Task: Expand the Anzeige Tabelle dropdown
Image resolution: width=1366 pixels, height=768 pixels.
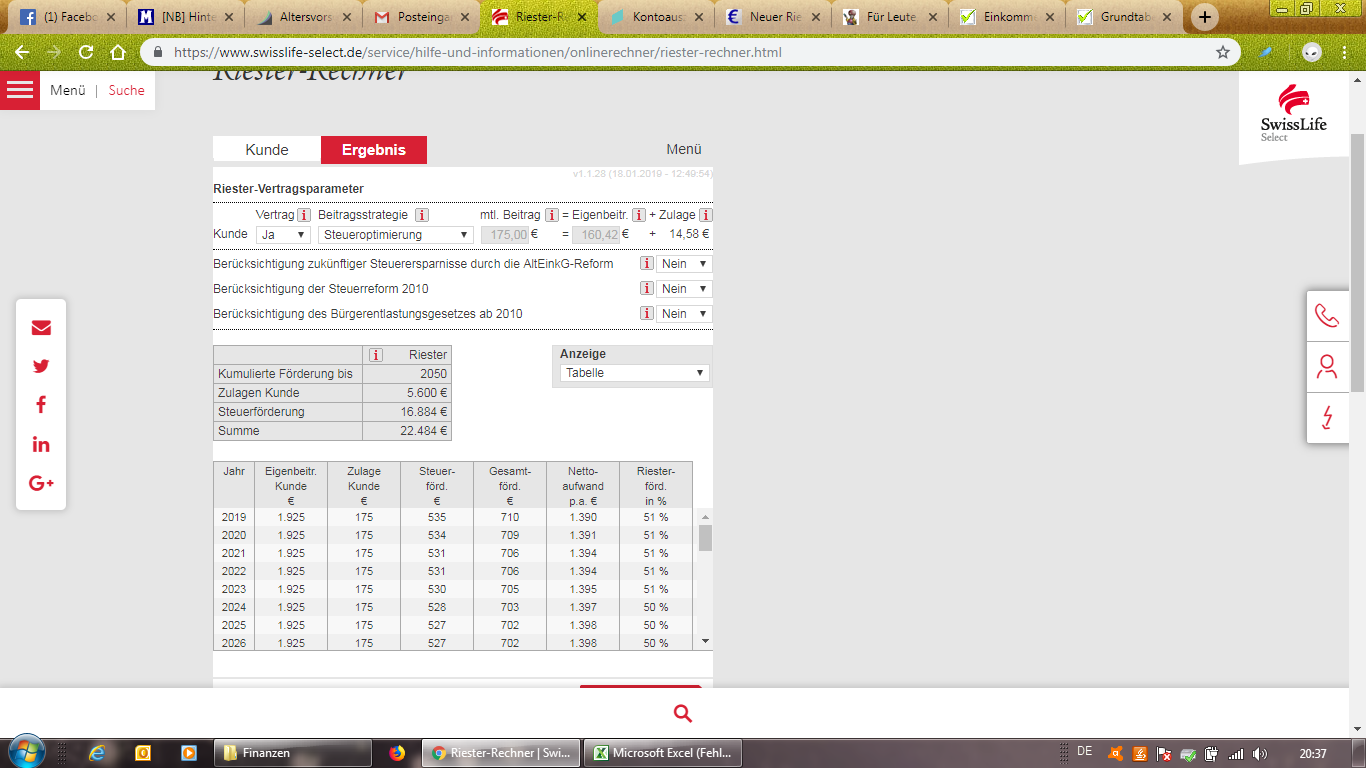Action: pos(634,373)
